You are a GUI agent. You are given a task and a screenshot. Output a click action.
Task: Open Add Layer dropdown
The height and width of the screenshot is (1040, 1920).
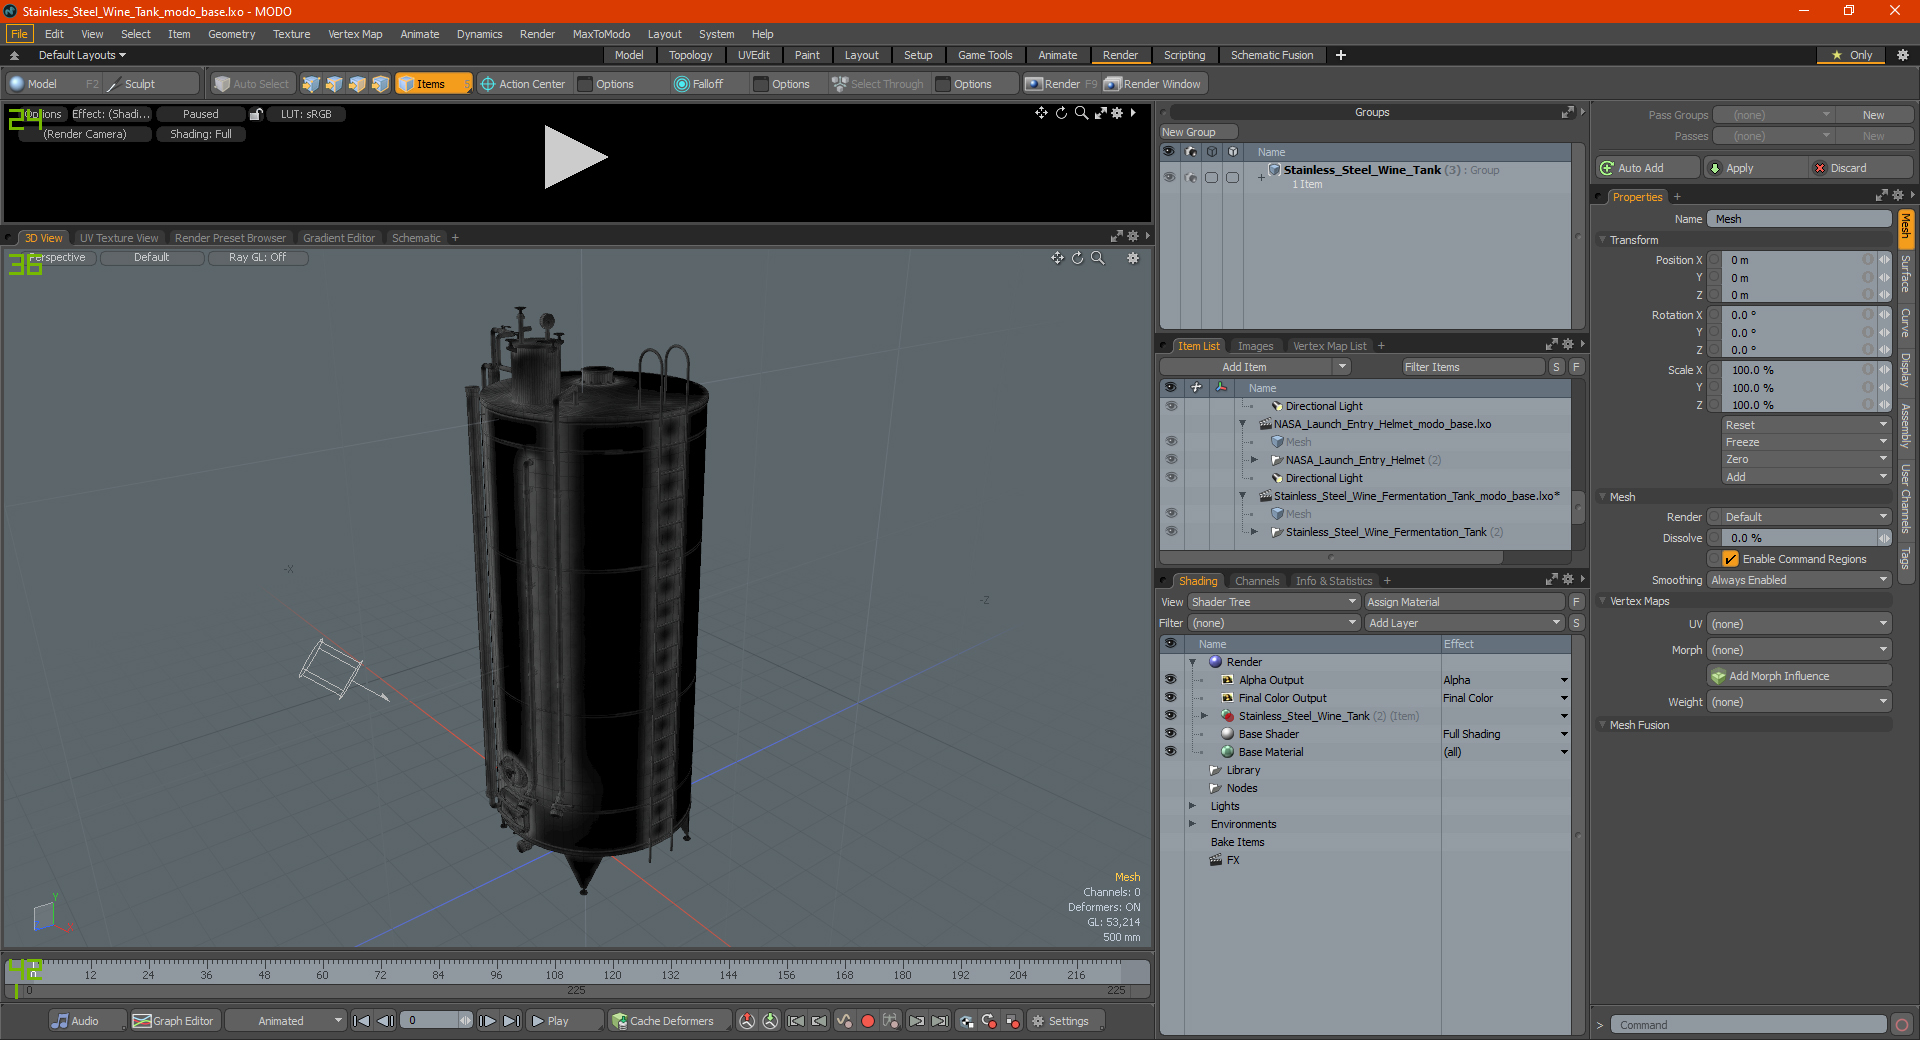(x=1465, y=623)
